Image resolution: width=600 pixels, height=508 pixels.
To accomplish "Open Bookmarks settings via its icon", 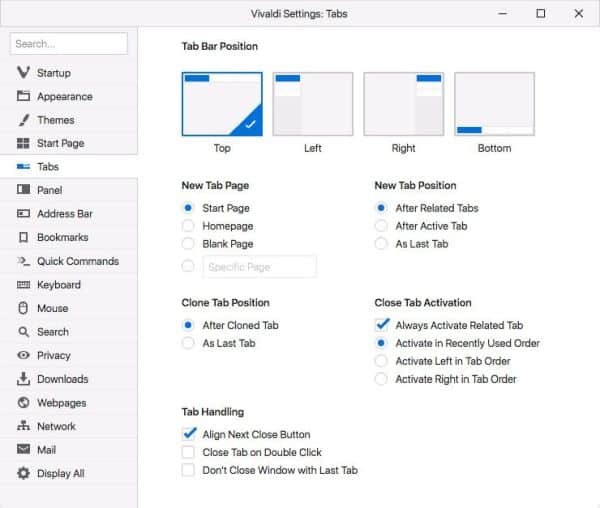I will coord(23,237).
